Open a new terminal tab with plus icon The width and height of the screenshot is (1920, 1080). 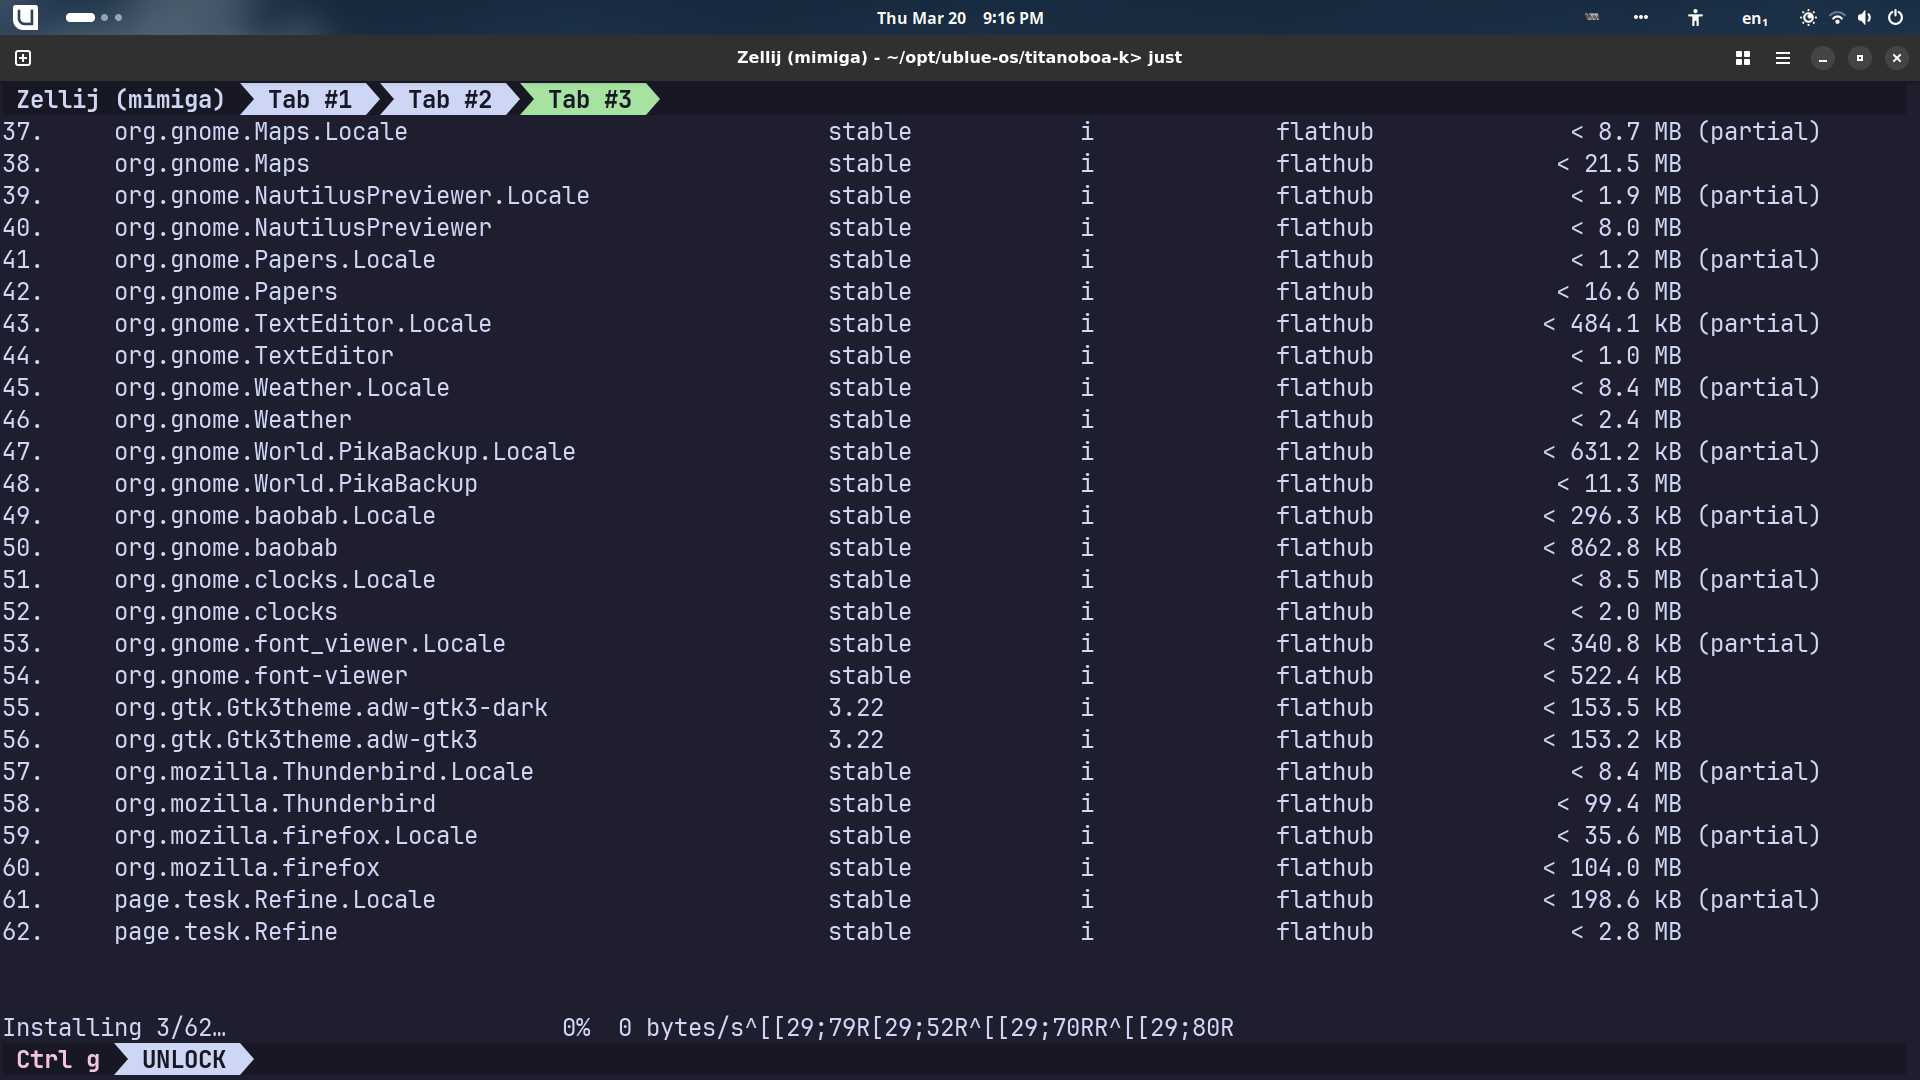[x=23, y=58]
